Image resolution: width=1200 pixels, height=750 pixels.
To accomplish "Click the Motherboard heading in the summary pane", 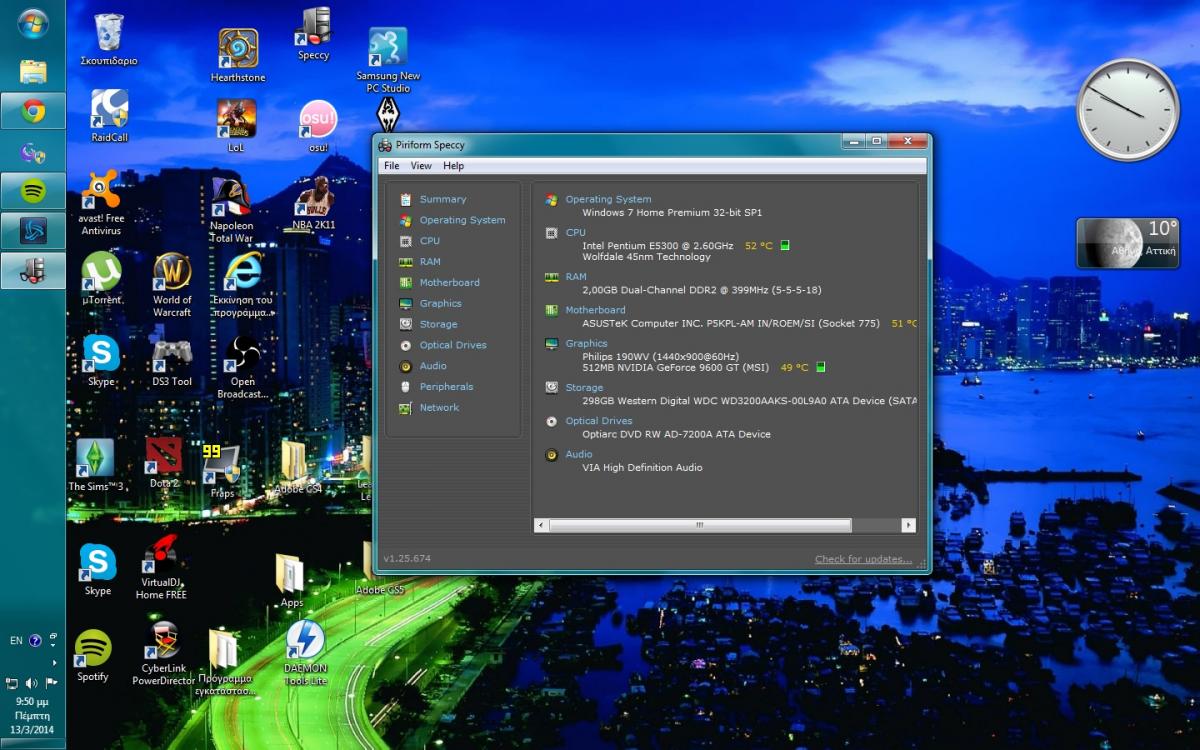I will tap(595, 310).
